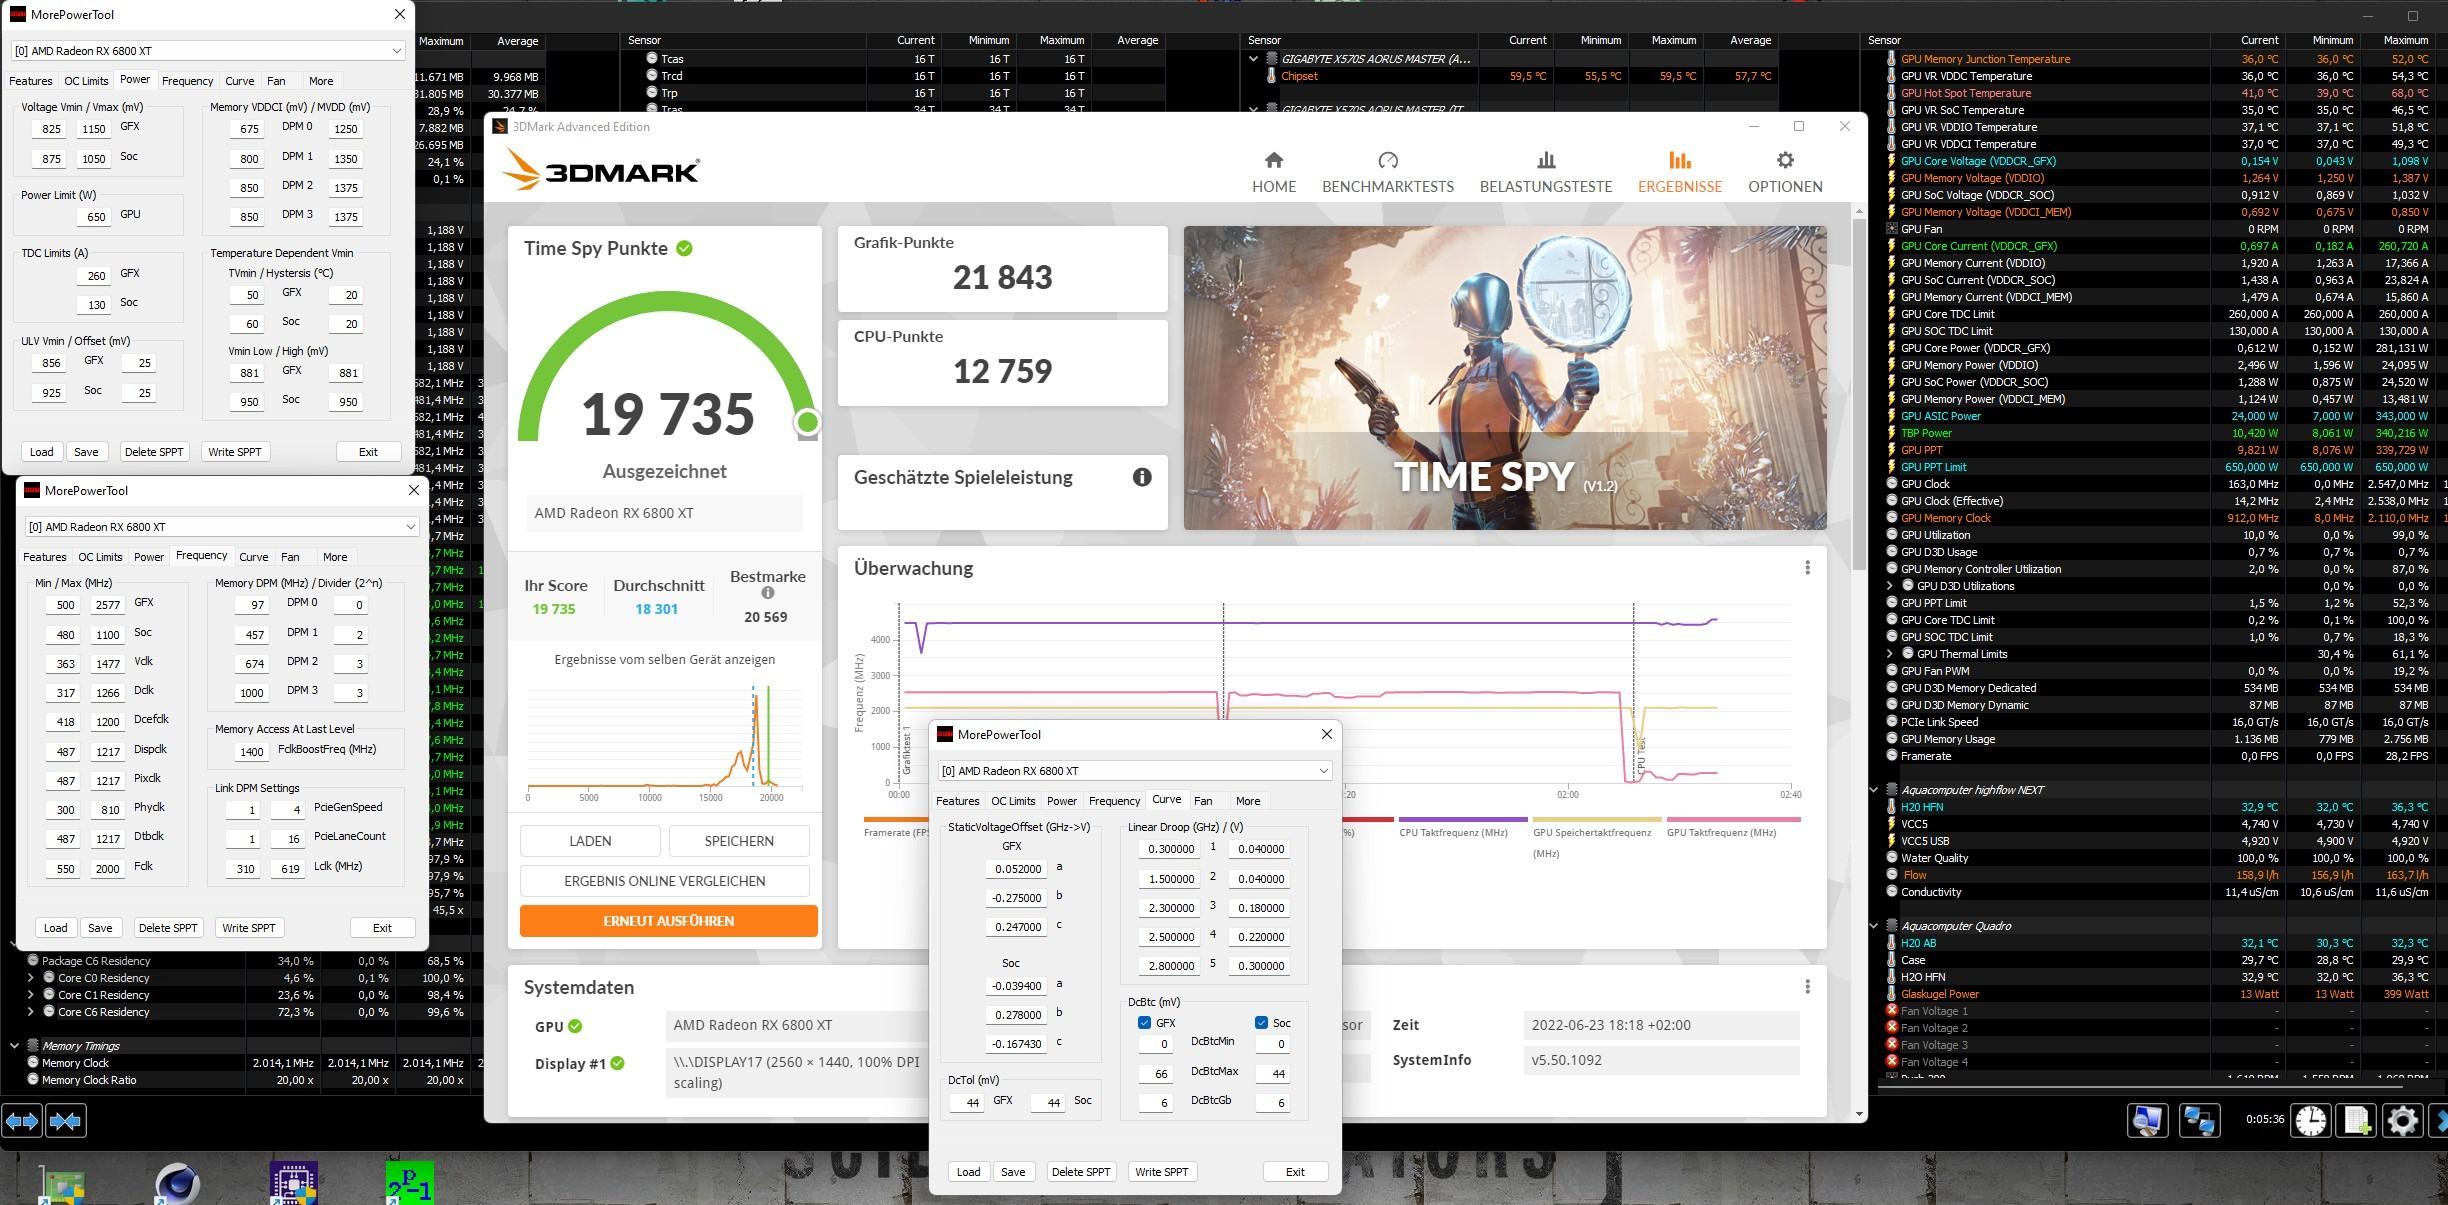Open green Prime95 desktop shortcut
The width and height of the screenshot is (2448, 1205).
[x=410, y=1184]
